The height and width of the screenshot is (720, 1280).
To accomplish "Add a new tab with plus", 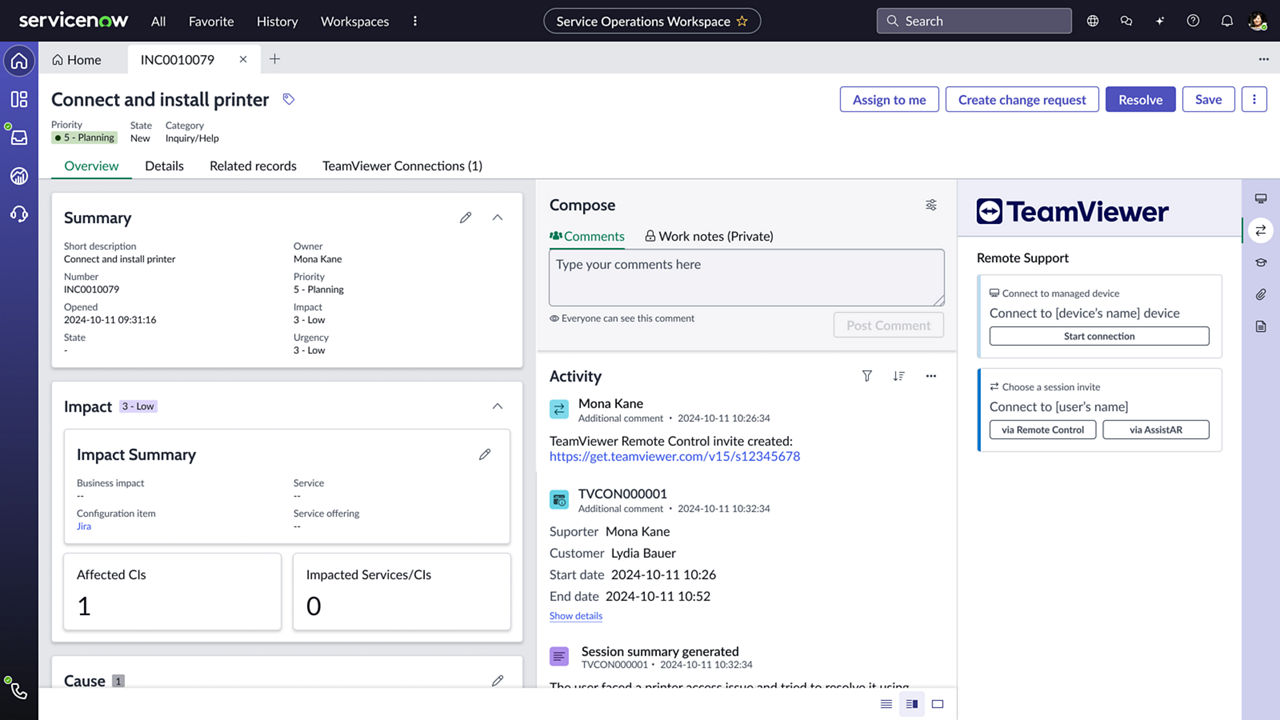I will coord(275,59).
